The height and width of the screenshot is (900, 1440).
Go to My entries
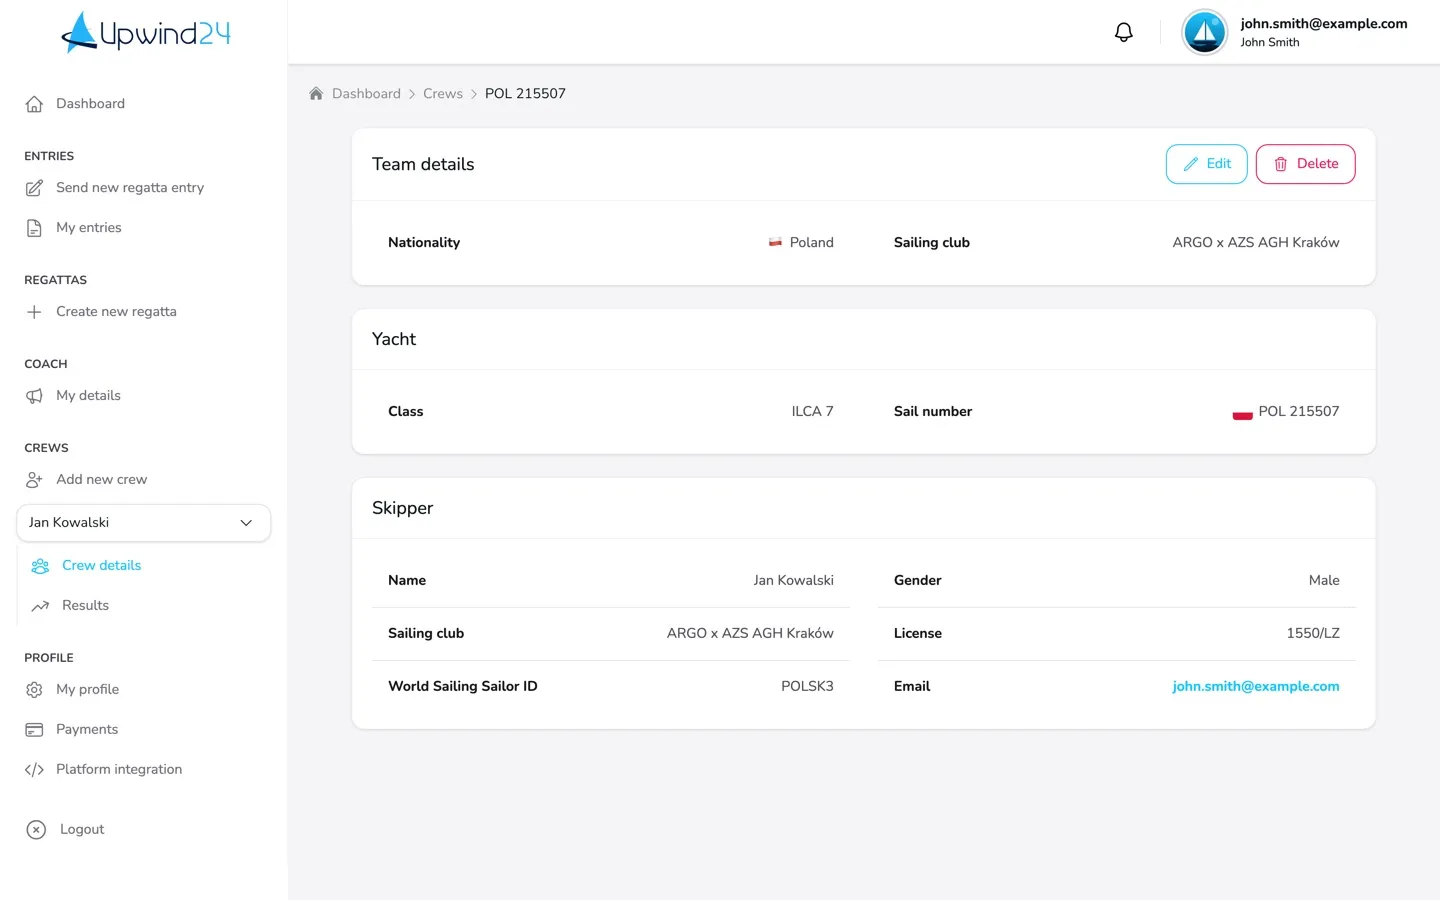pos(89,228)
